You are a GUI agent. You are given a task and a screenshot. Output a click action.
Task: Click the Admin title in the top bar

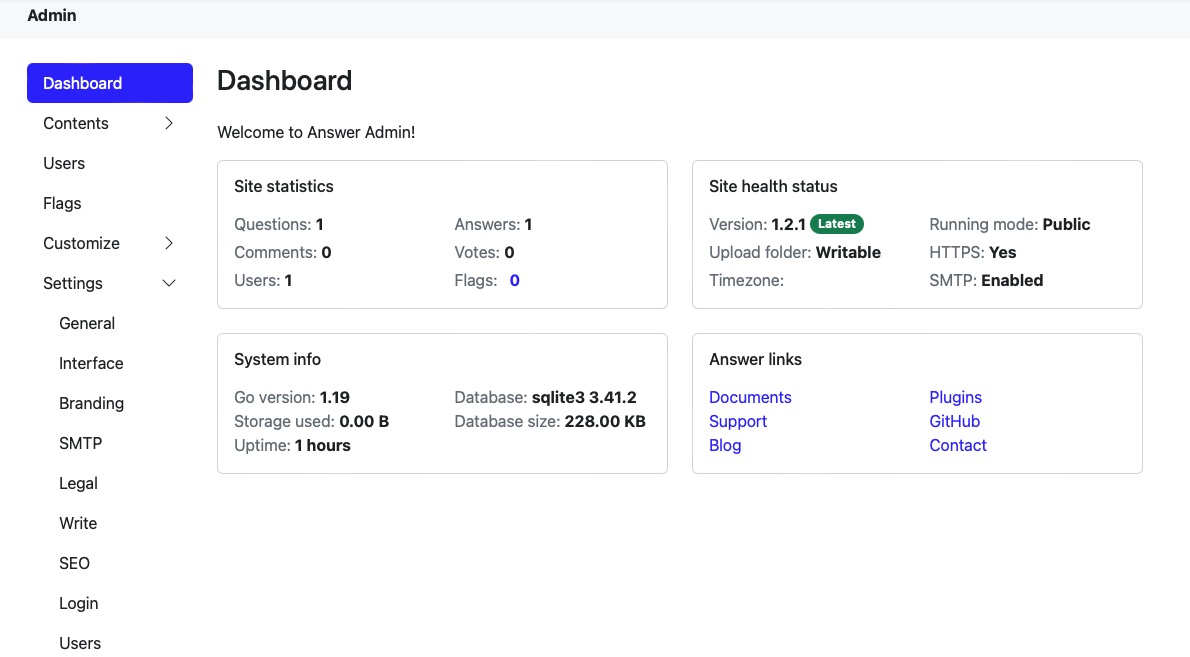51,15
